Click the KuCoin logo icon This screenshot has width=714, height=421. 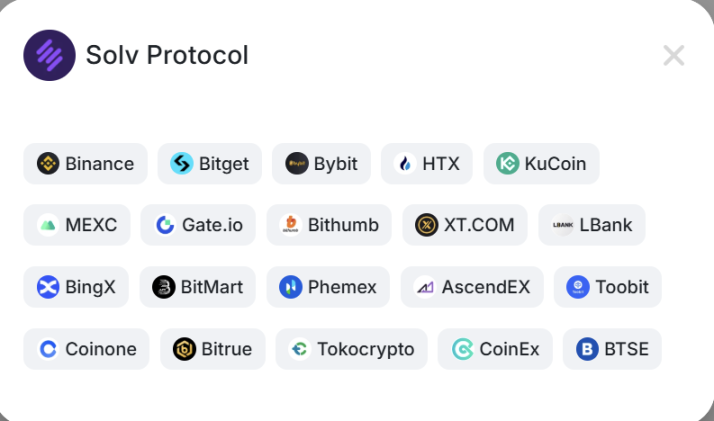(x=508, y=164)
